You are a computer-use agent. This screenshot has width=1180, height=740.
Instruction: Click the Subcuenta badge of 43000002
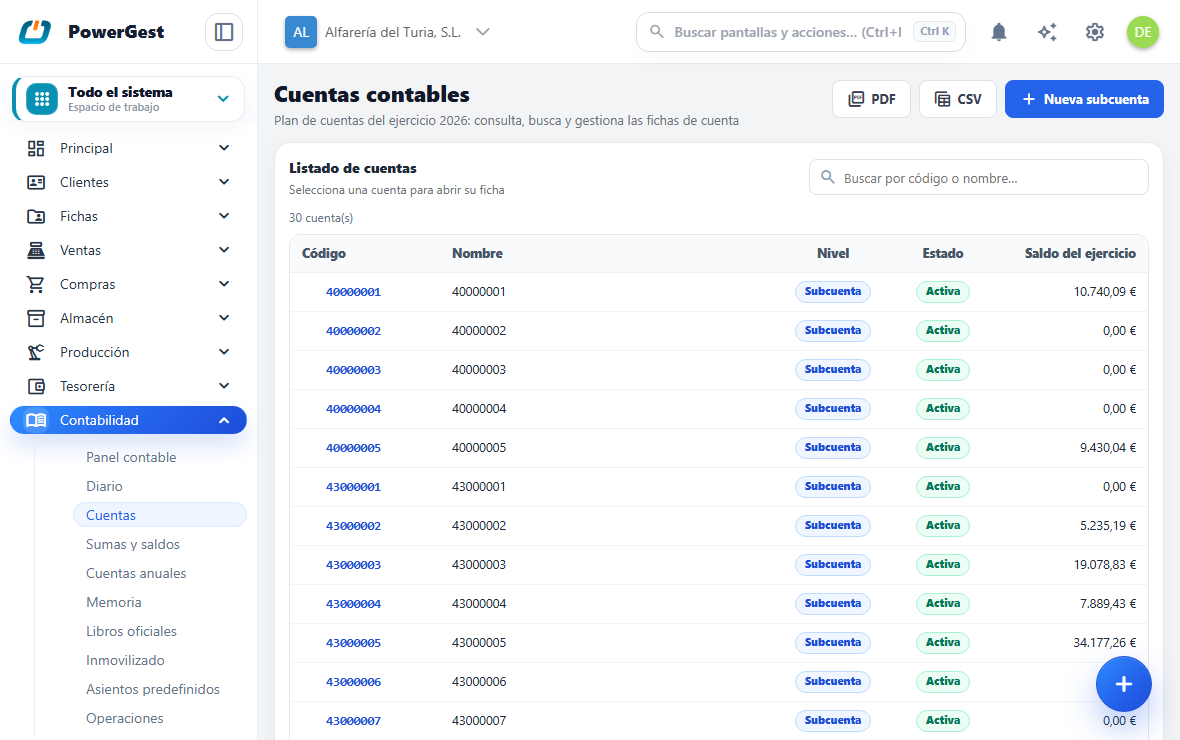pos(832,525)
